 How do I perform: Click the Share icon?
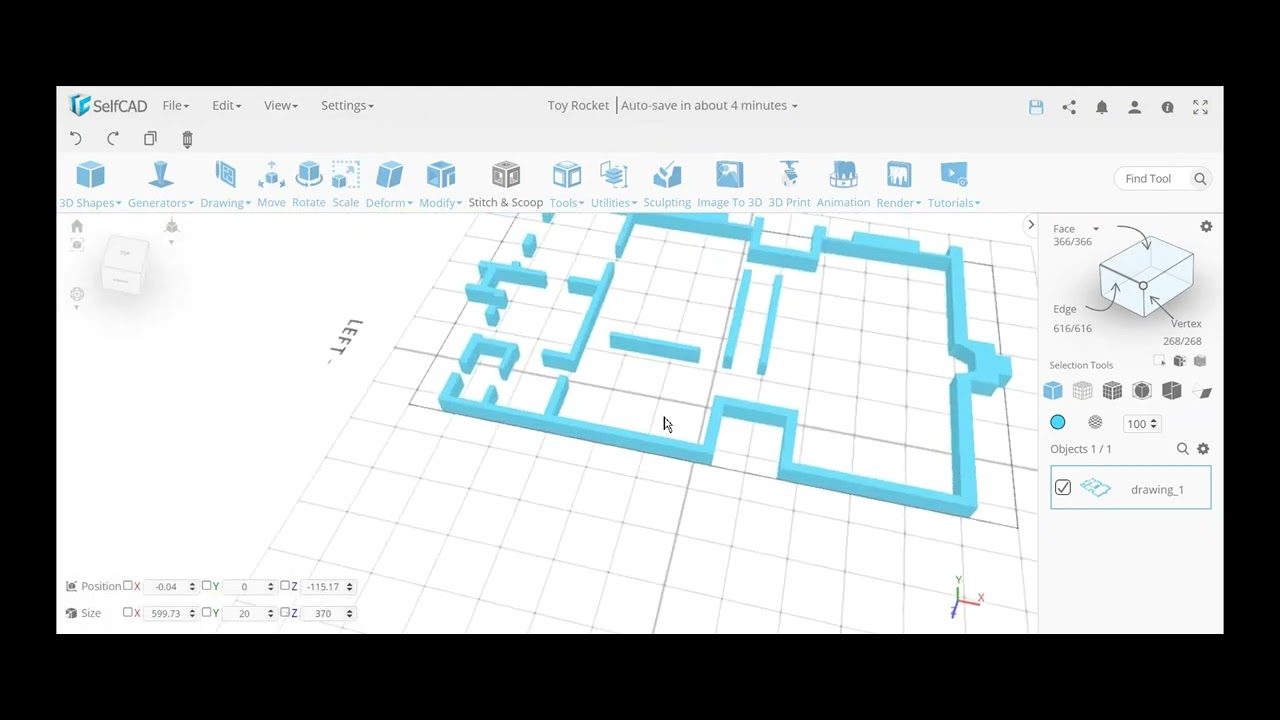pos(1069,107)
